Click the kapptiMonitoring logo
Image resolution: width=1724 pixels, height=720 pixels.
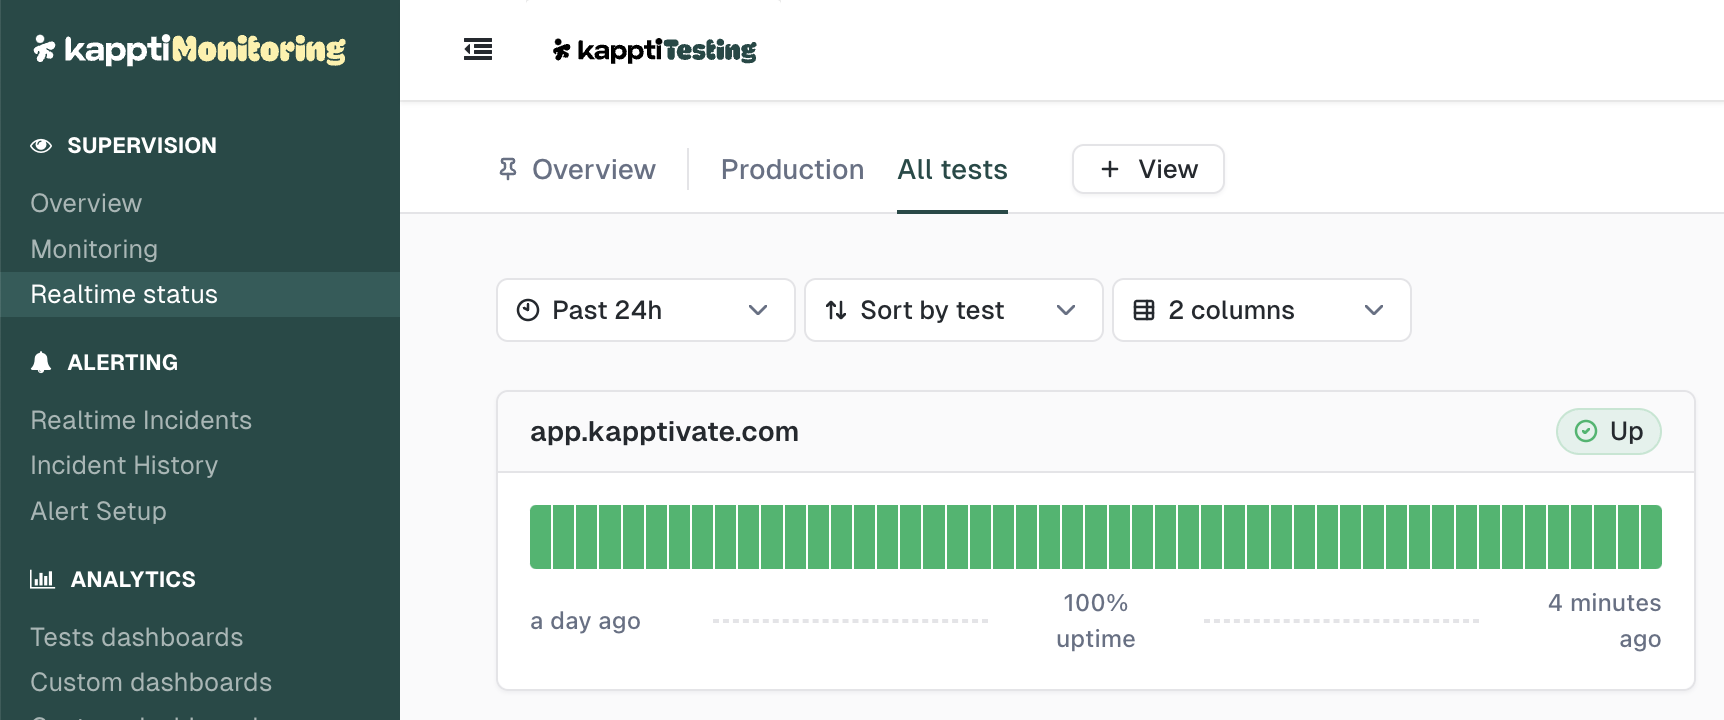189,49
